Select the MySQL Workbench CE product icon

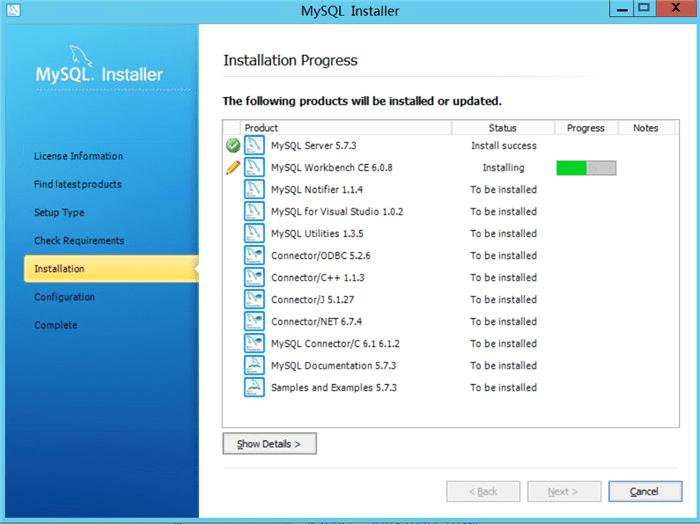pos(254,167)
